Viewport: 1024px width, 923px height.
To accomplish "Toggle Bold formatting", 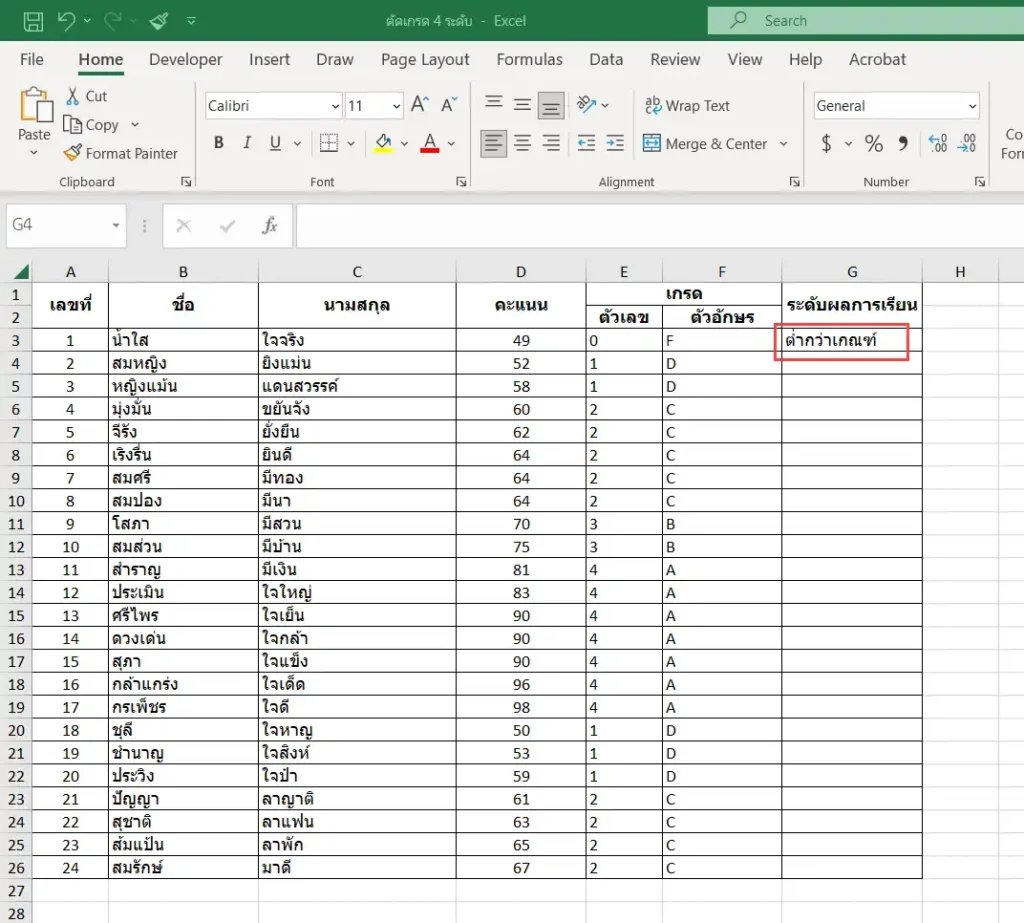I will click(x=219, y=143).
